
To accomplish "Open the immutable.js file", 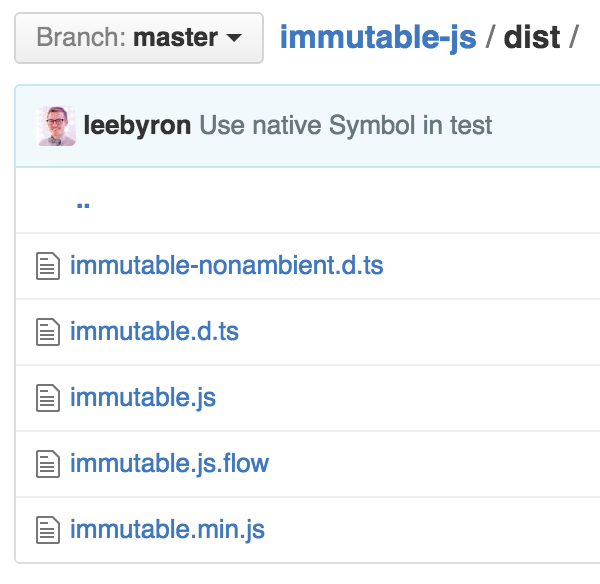I will pyautogui.click(x=143, y=398).
